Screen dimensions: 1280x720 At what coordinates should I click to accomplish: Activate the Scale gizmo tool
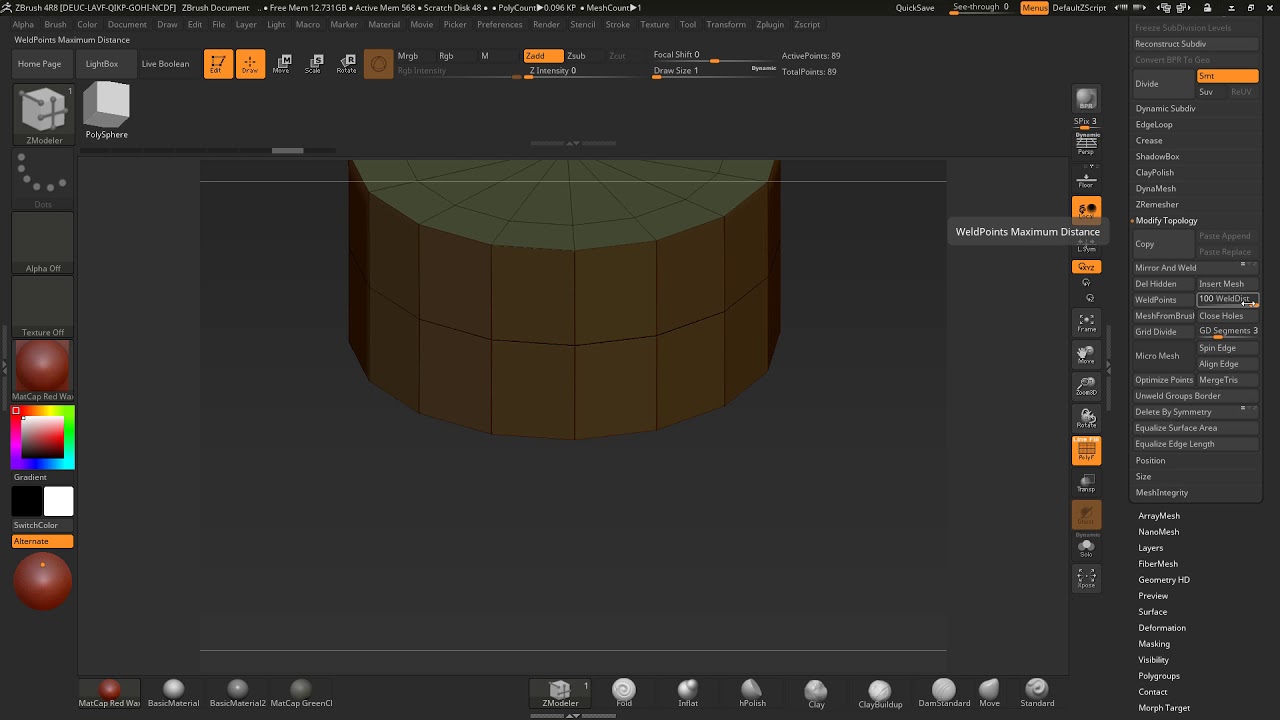314,64
